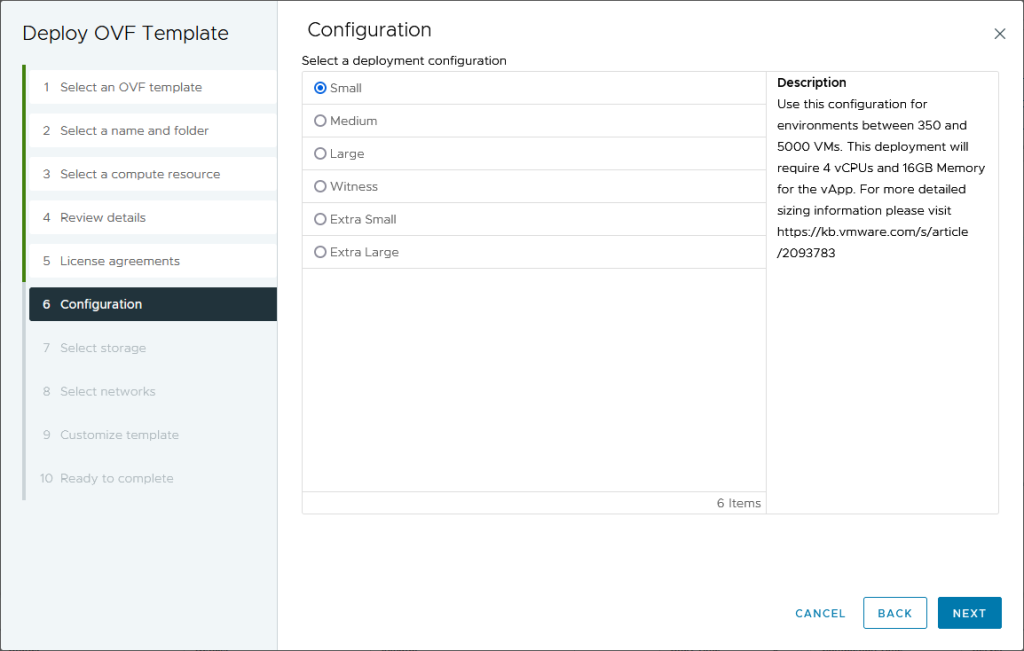Screen dimensions: 1024x651
Task: Select the Small deployment configuration
Action: pyautogui.click(x=320, y=88)
